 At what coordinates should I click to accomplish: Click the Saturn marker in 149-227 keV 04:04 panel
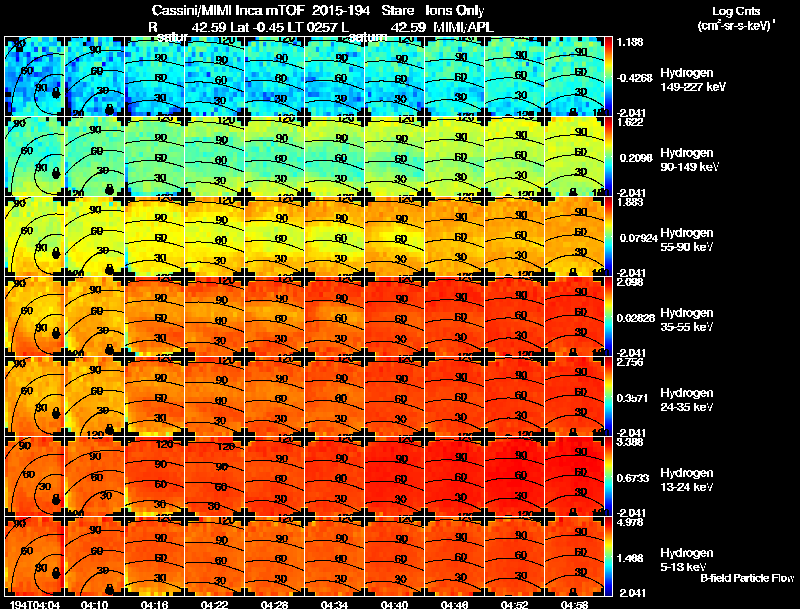point(56,93)
